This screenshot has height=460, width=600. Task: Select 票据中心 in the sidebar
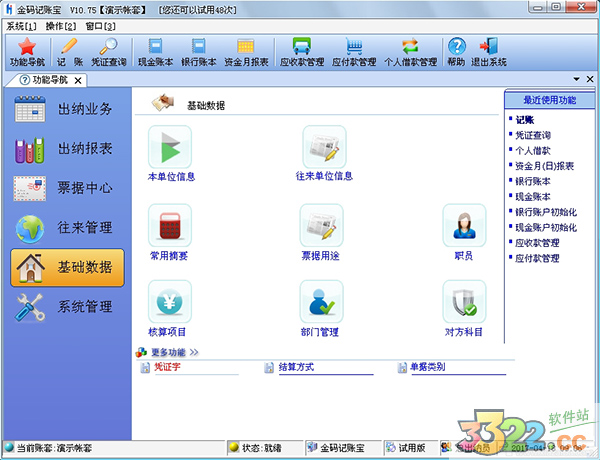(67, 188)
